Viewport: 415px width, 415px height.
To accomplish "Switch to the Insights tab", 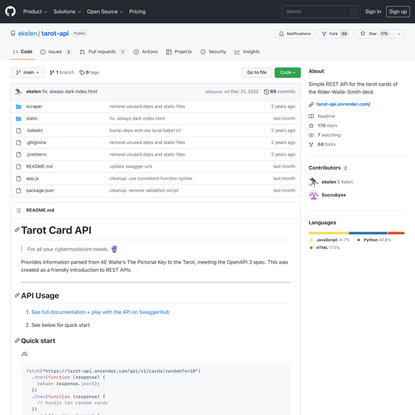I will click(x=247, y=52).
